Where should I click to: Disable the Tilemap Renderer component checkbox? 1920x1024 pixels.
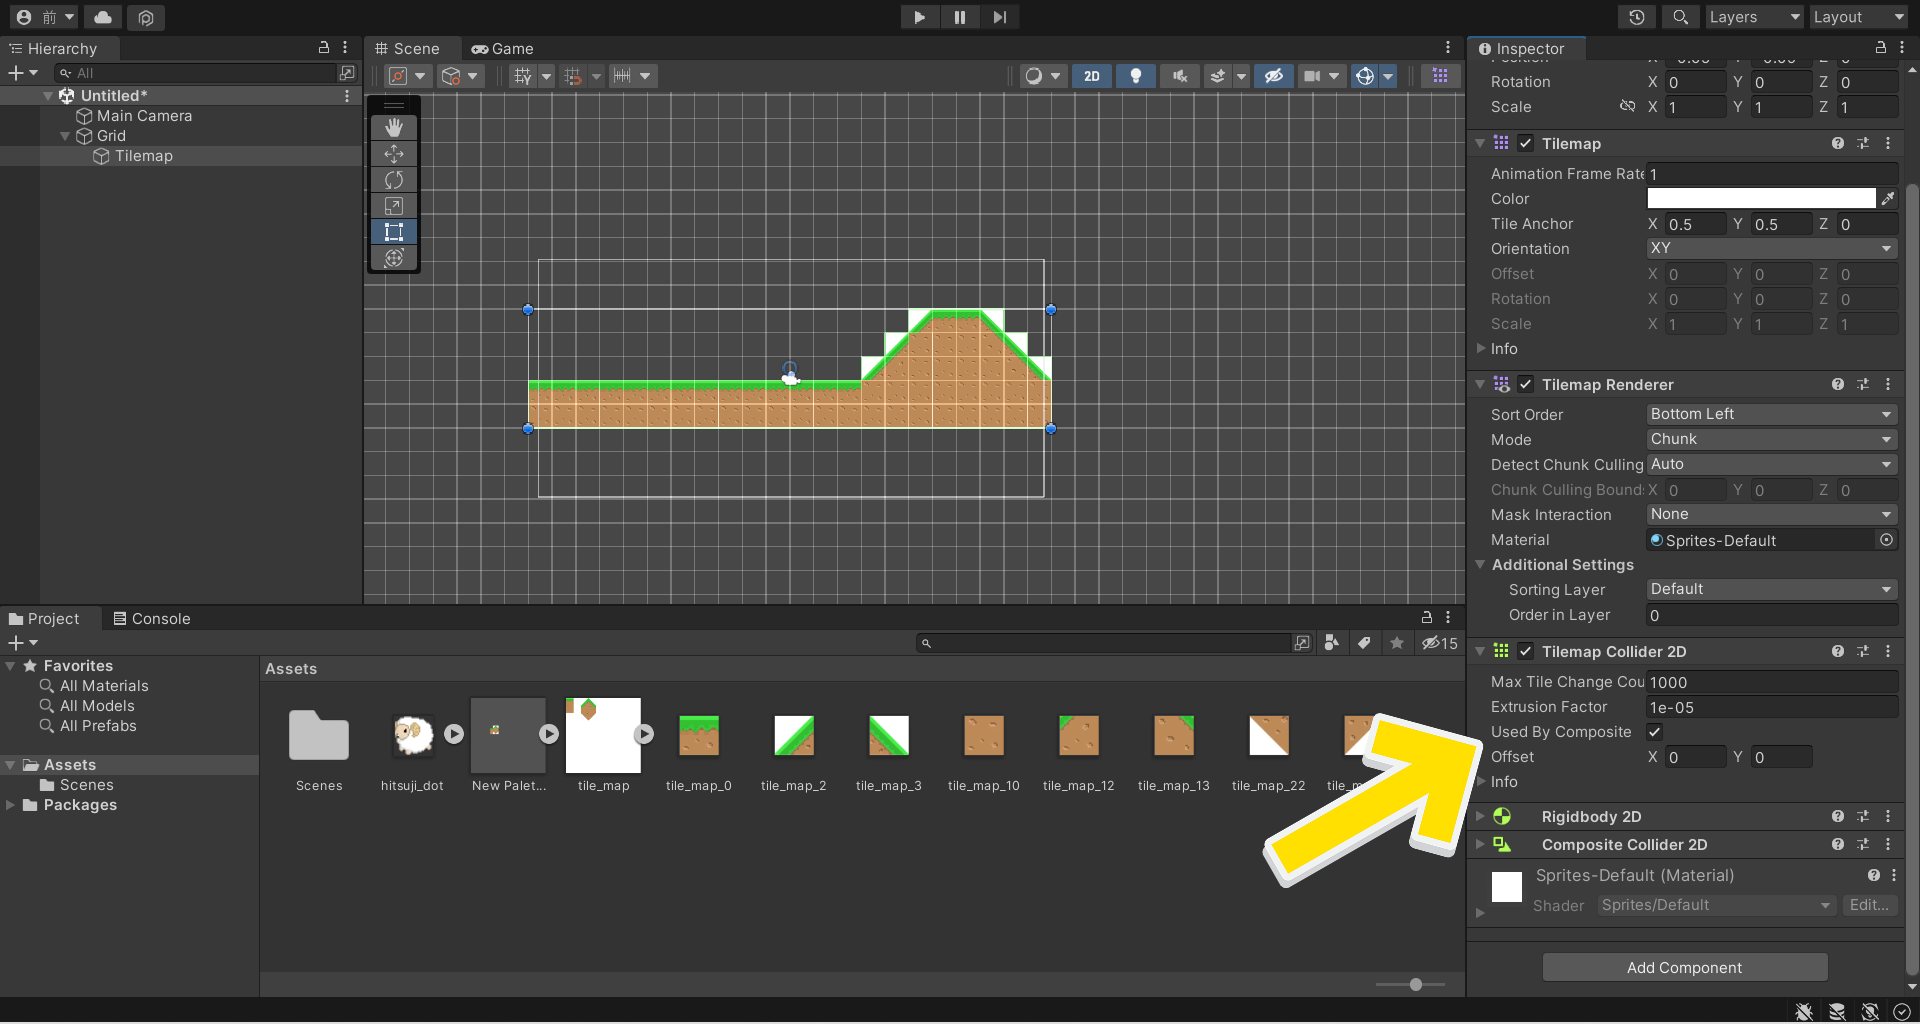pyautogui.click(x=1525, y=385)
